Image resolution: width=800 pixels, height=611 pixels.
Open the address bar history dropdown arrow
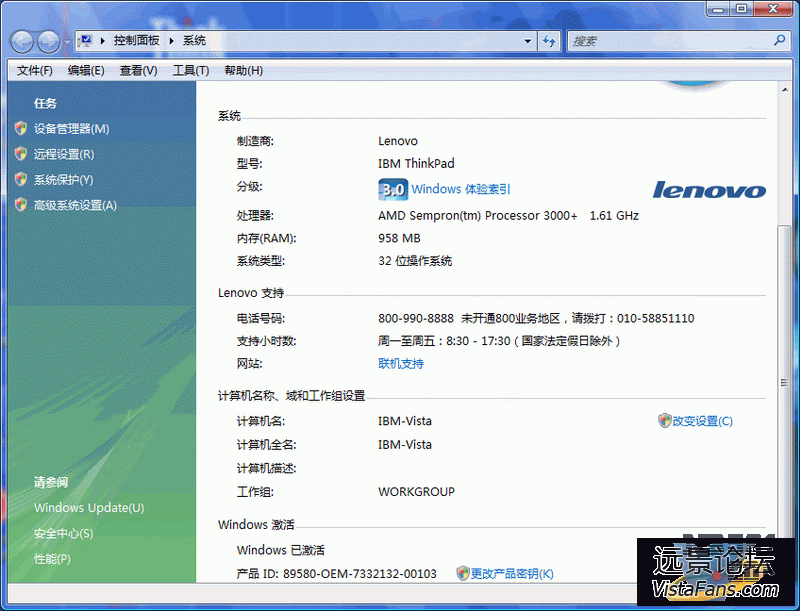click(528, 41)
